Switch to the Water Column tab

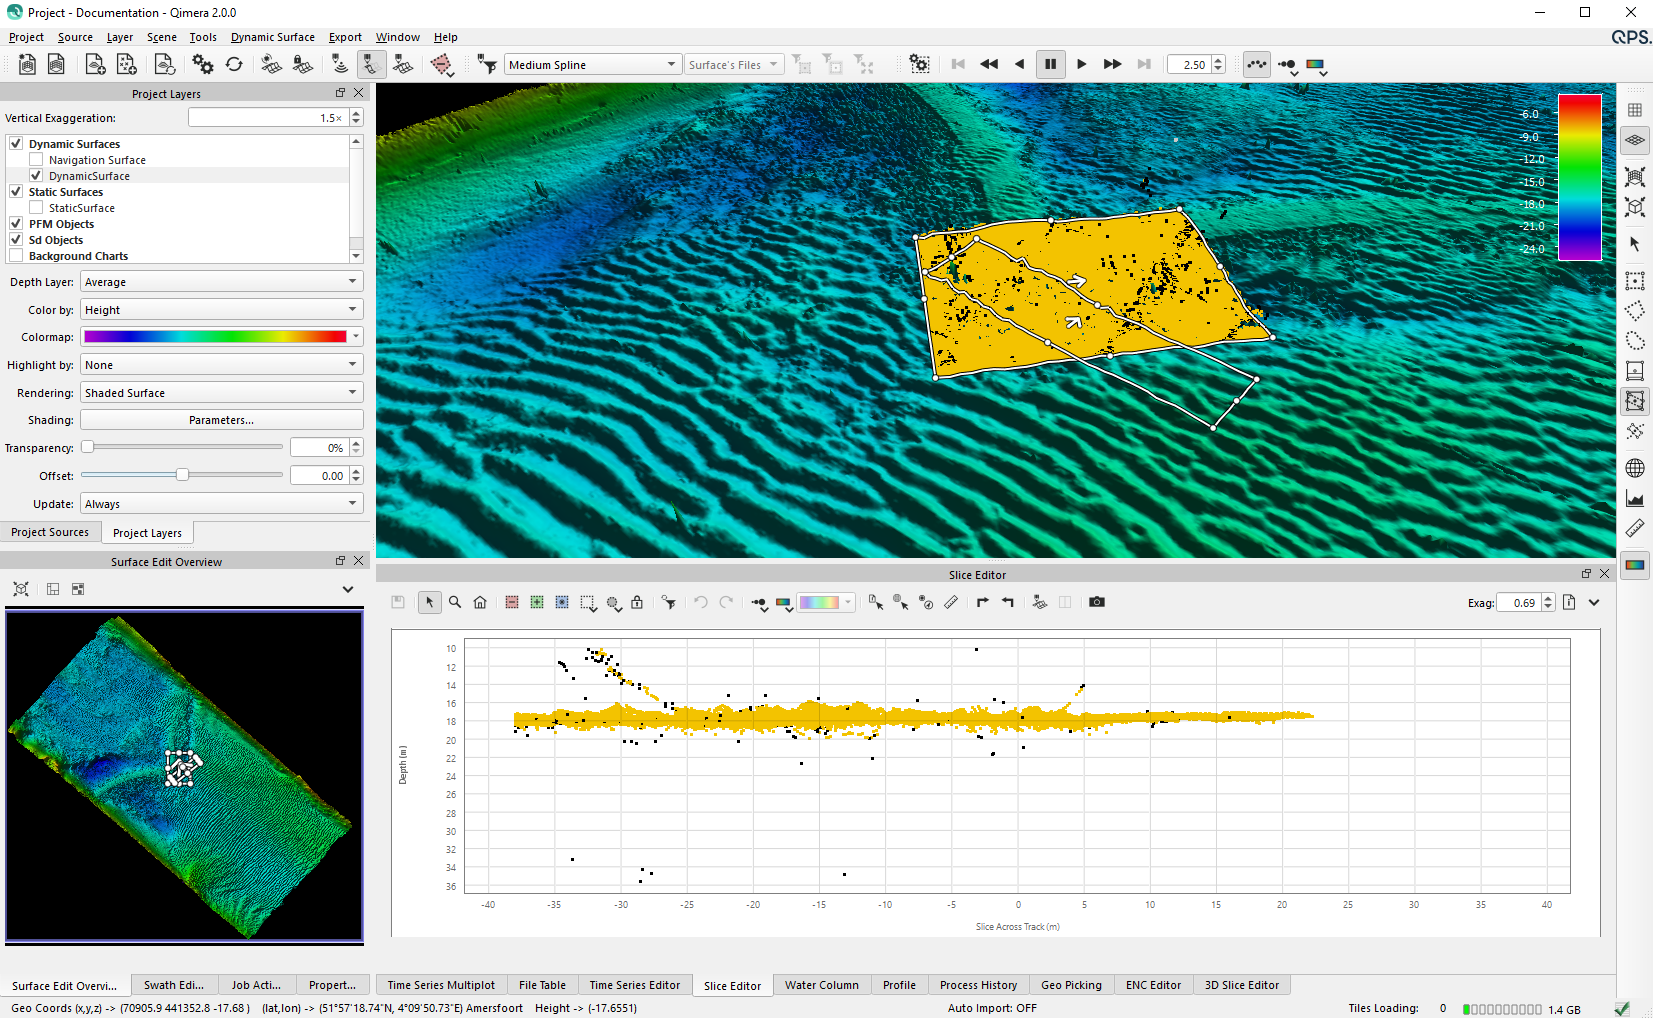click(821, 985)
